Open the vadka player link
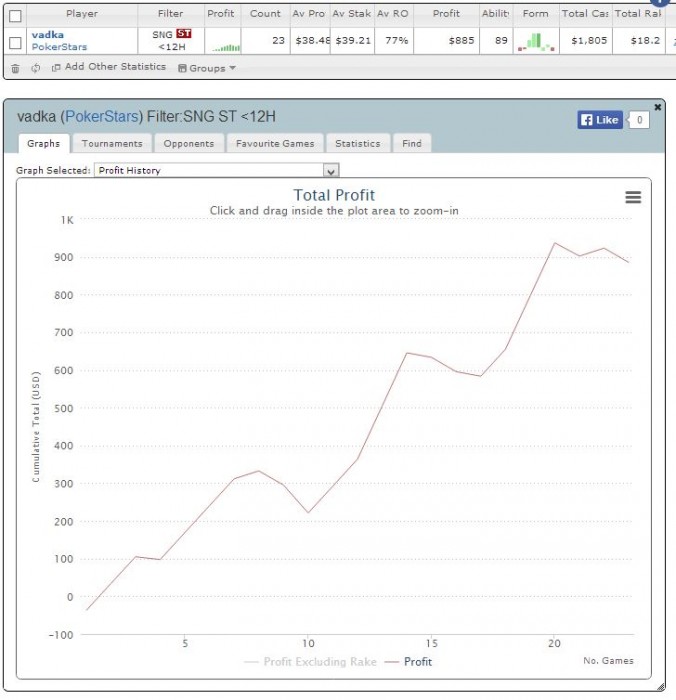676x700 pixels. pos(48,35)
